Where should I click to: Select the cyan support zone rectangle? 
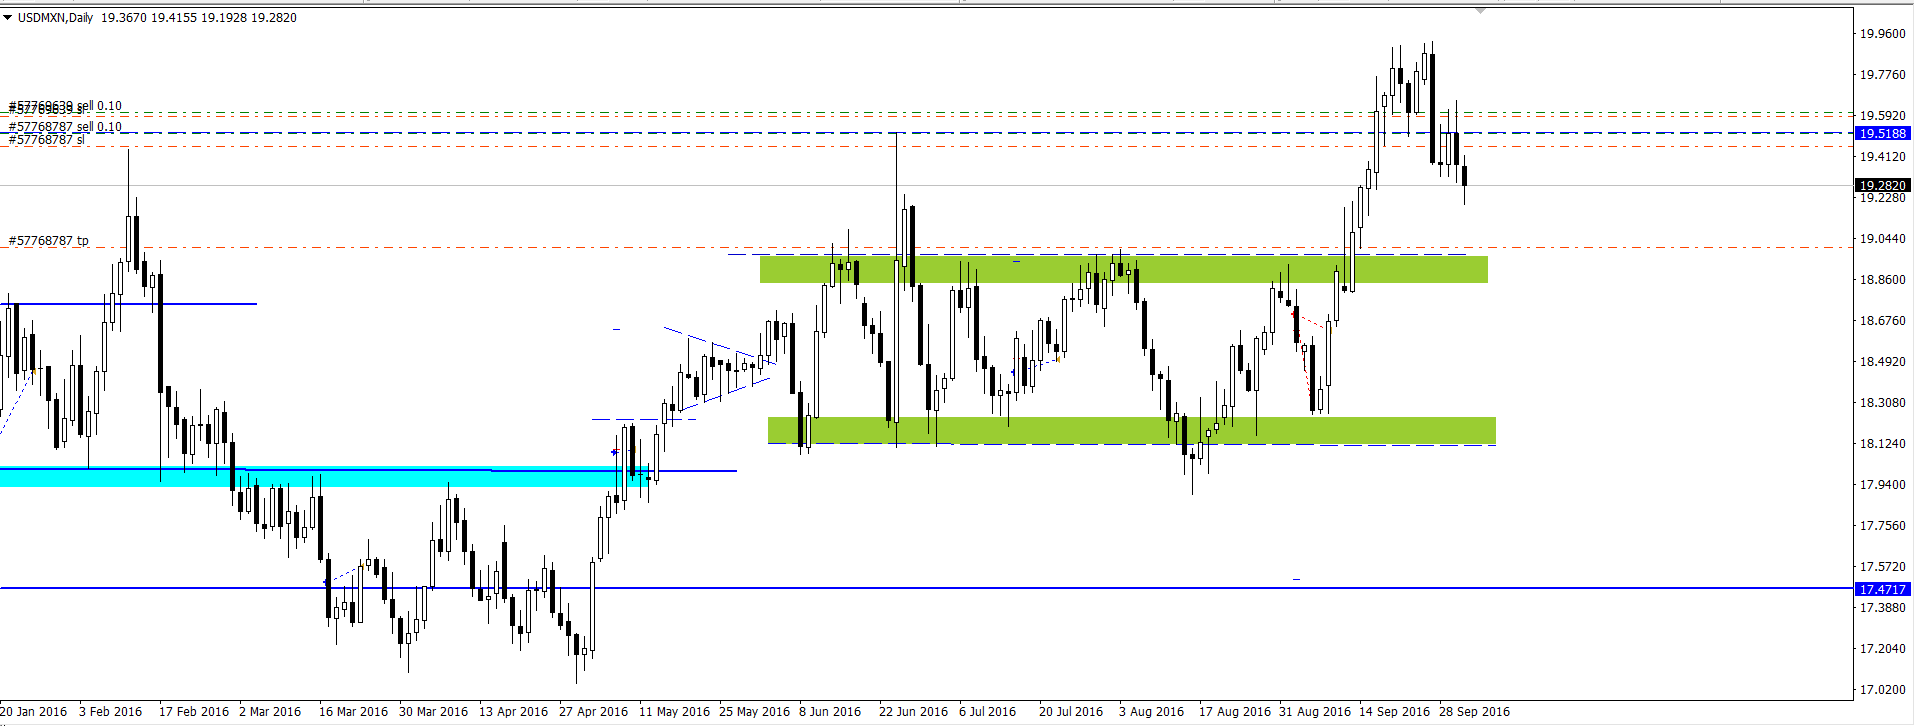coord(325,477)
